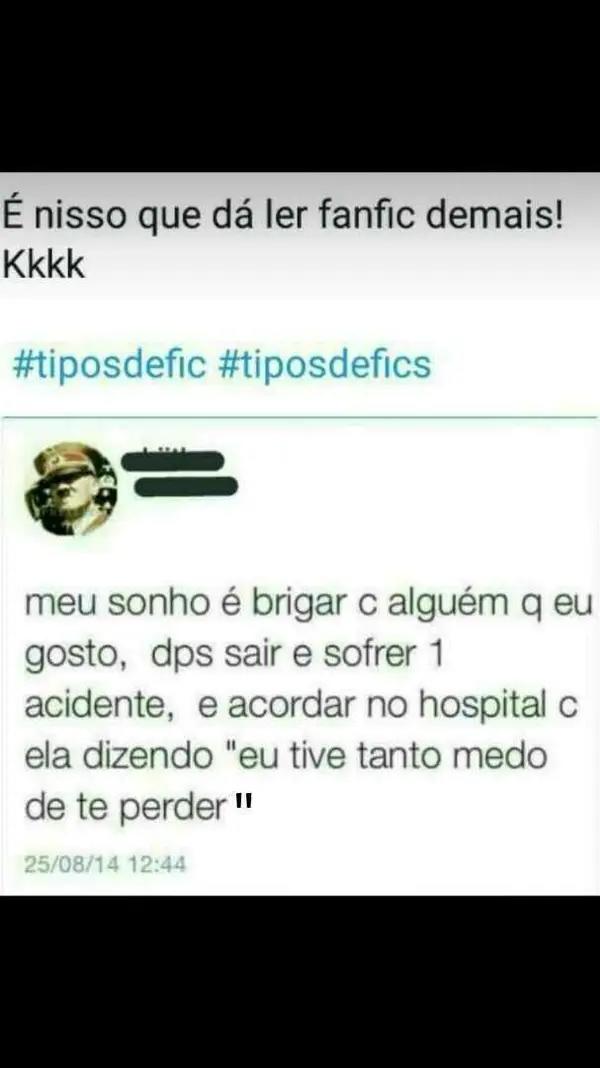The image size is (600, 1068).
Task: Click the caption "É nisso que dá ler fanfic demais!"
Action: pyautogui.click(x=283, y=215)
